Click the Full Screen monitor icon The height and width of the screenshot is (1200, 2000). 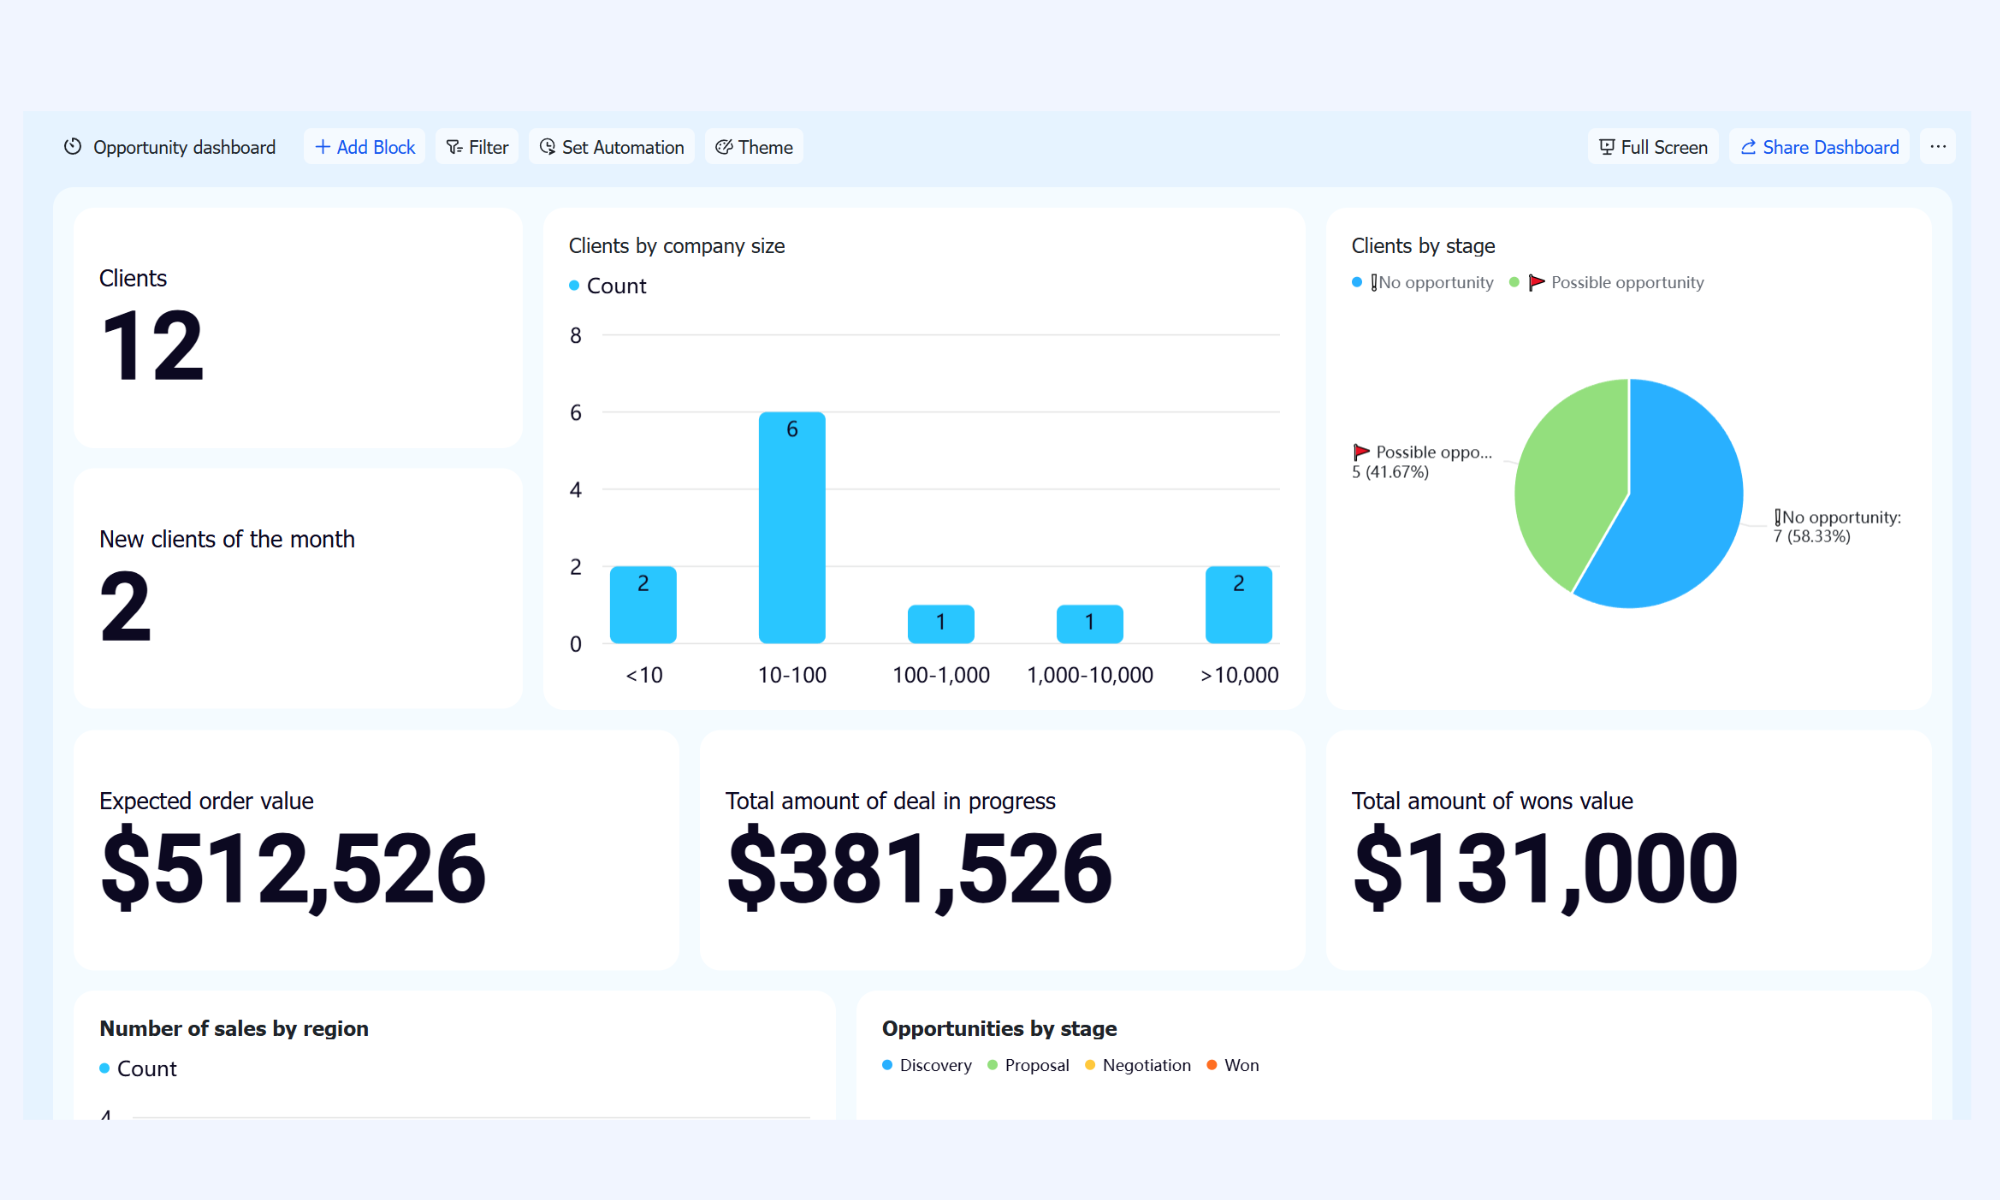coord(1607,147)
